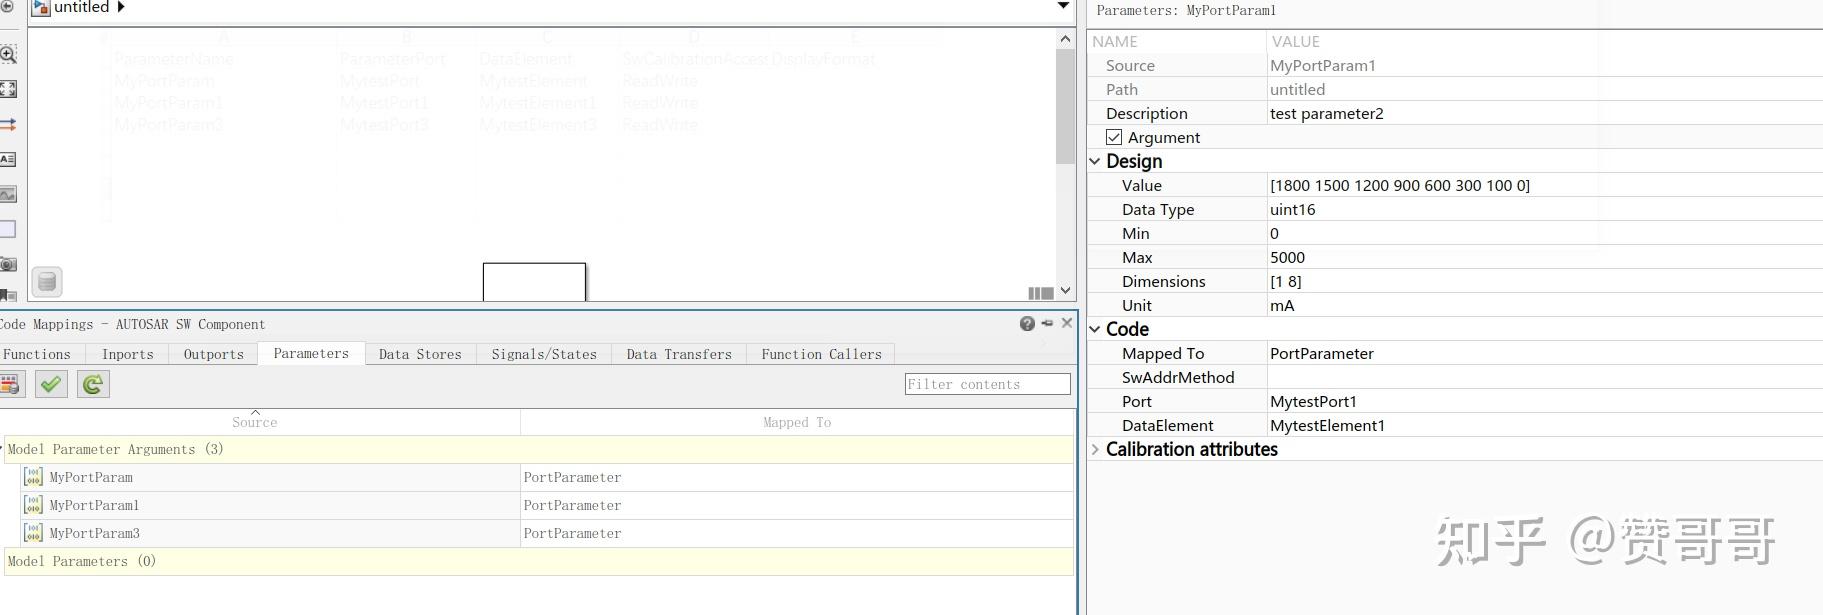The image size is (1823, 615).
Task: Switch to the Outports tab
Action: pos(214,354)
